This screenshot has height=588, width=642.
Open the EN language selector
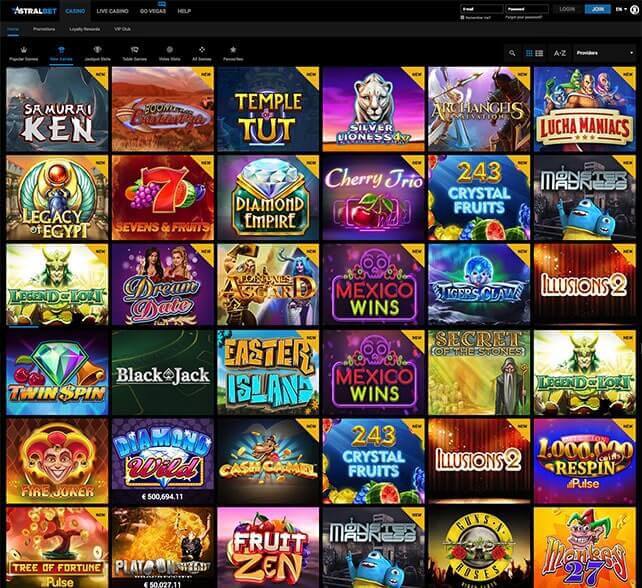(621, 9)
